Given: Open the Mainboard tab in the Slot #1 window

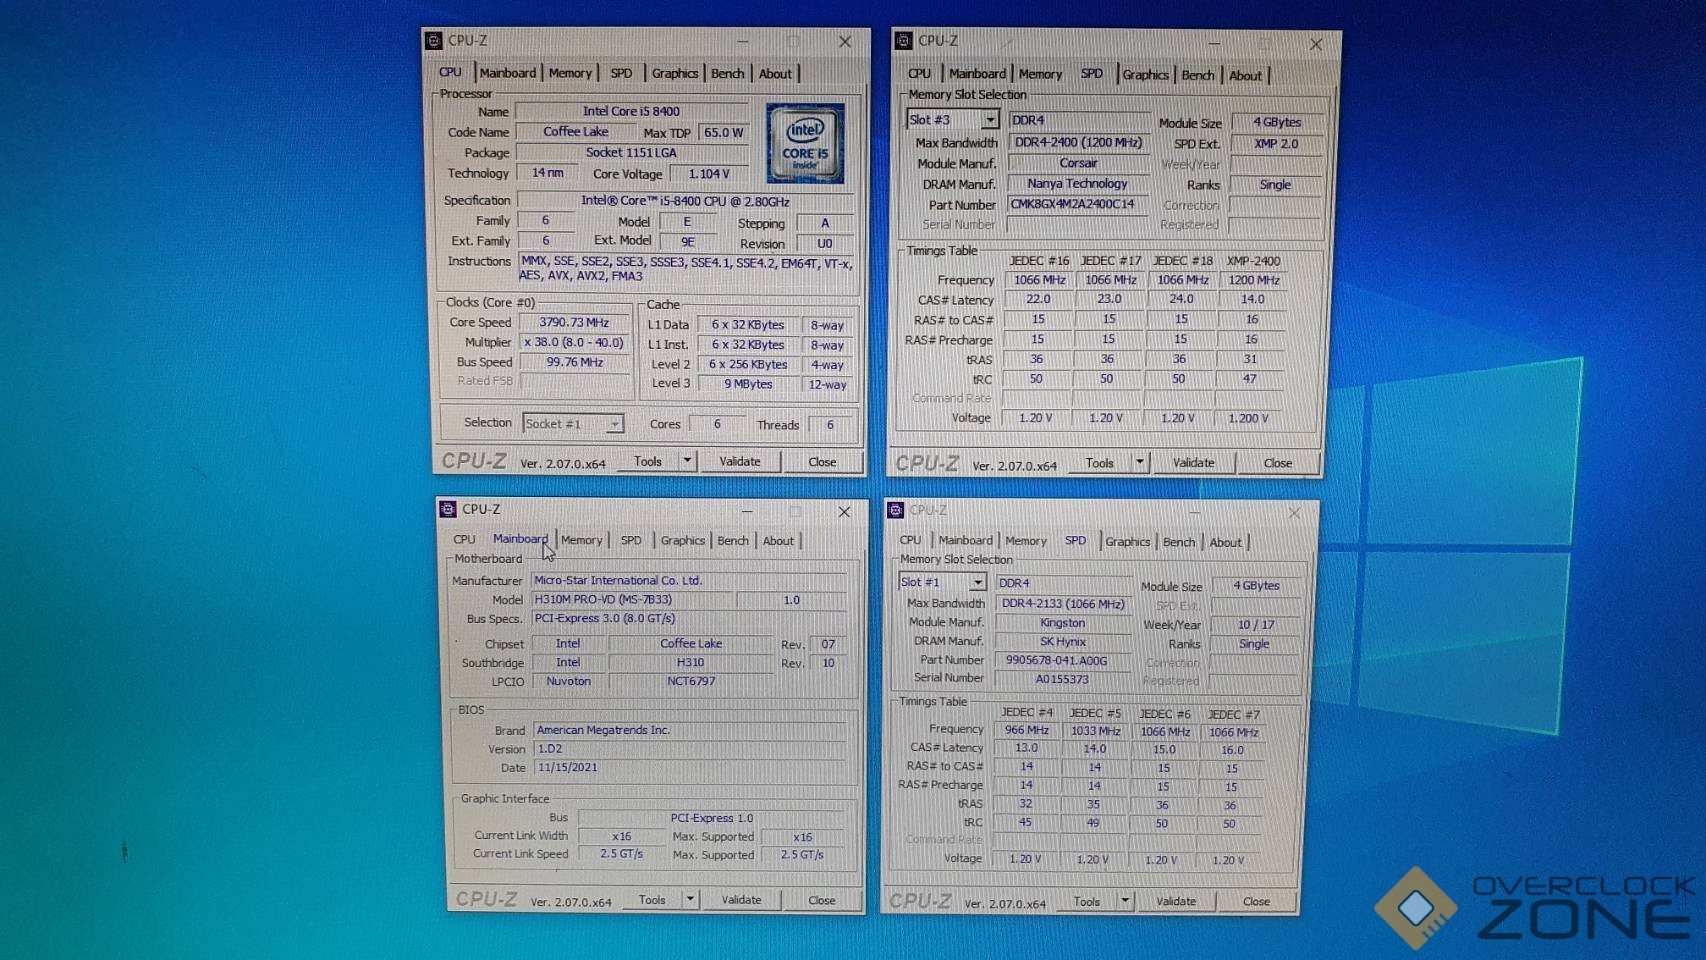Looking at the screenshot, I should pos(966,540).
